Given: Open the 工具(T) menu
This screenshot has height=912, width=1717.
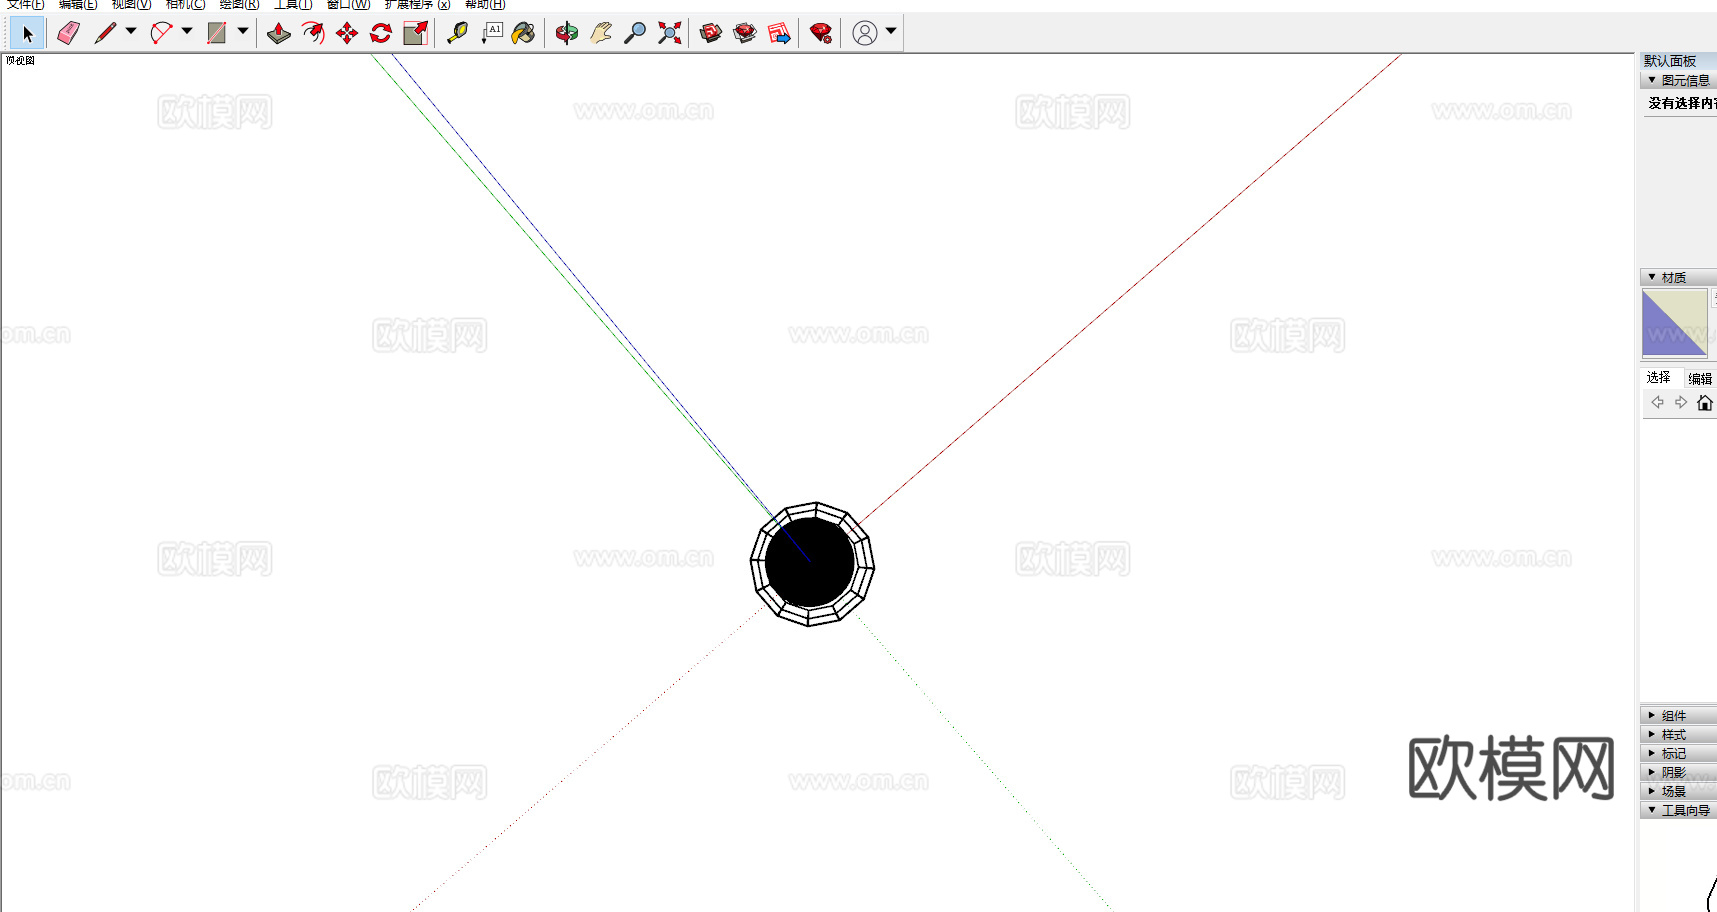Looking at the screenshot, I should pos(293,5).
